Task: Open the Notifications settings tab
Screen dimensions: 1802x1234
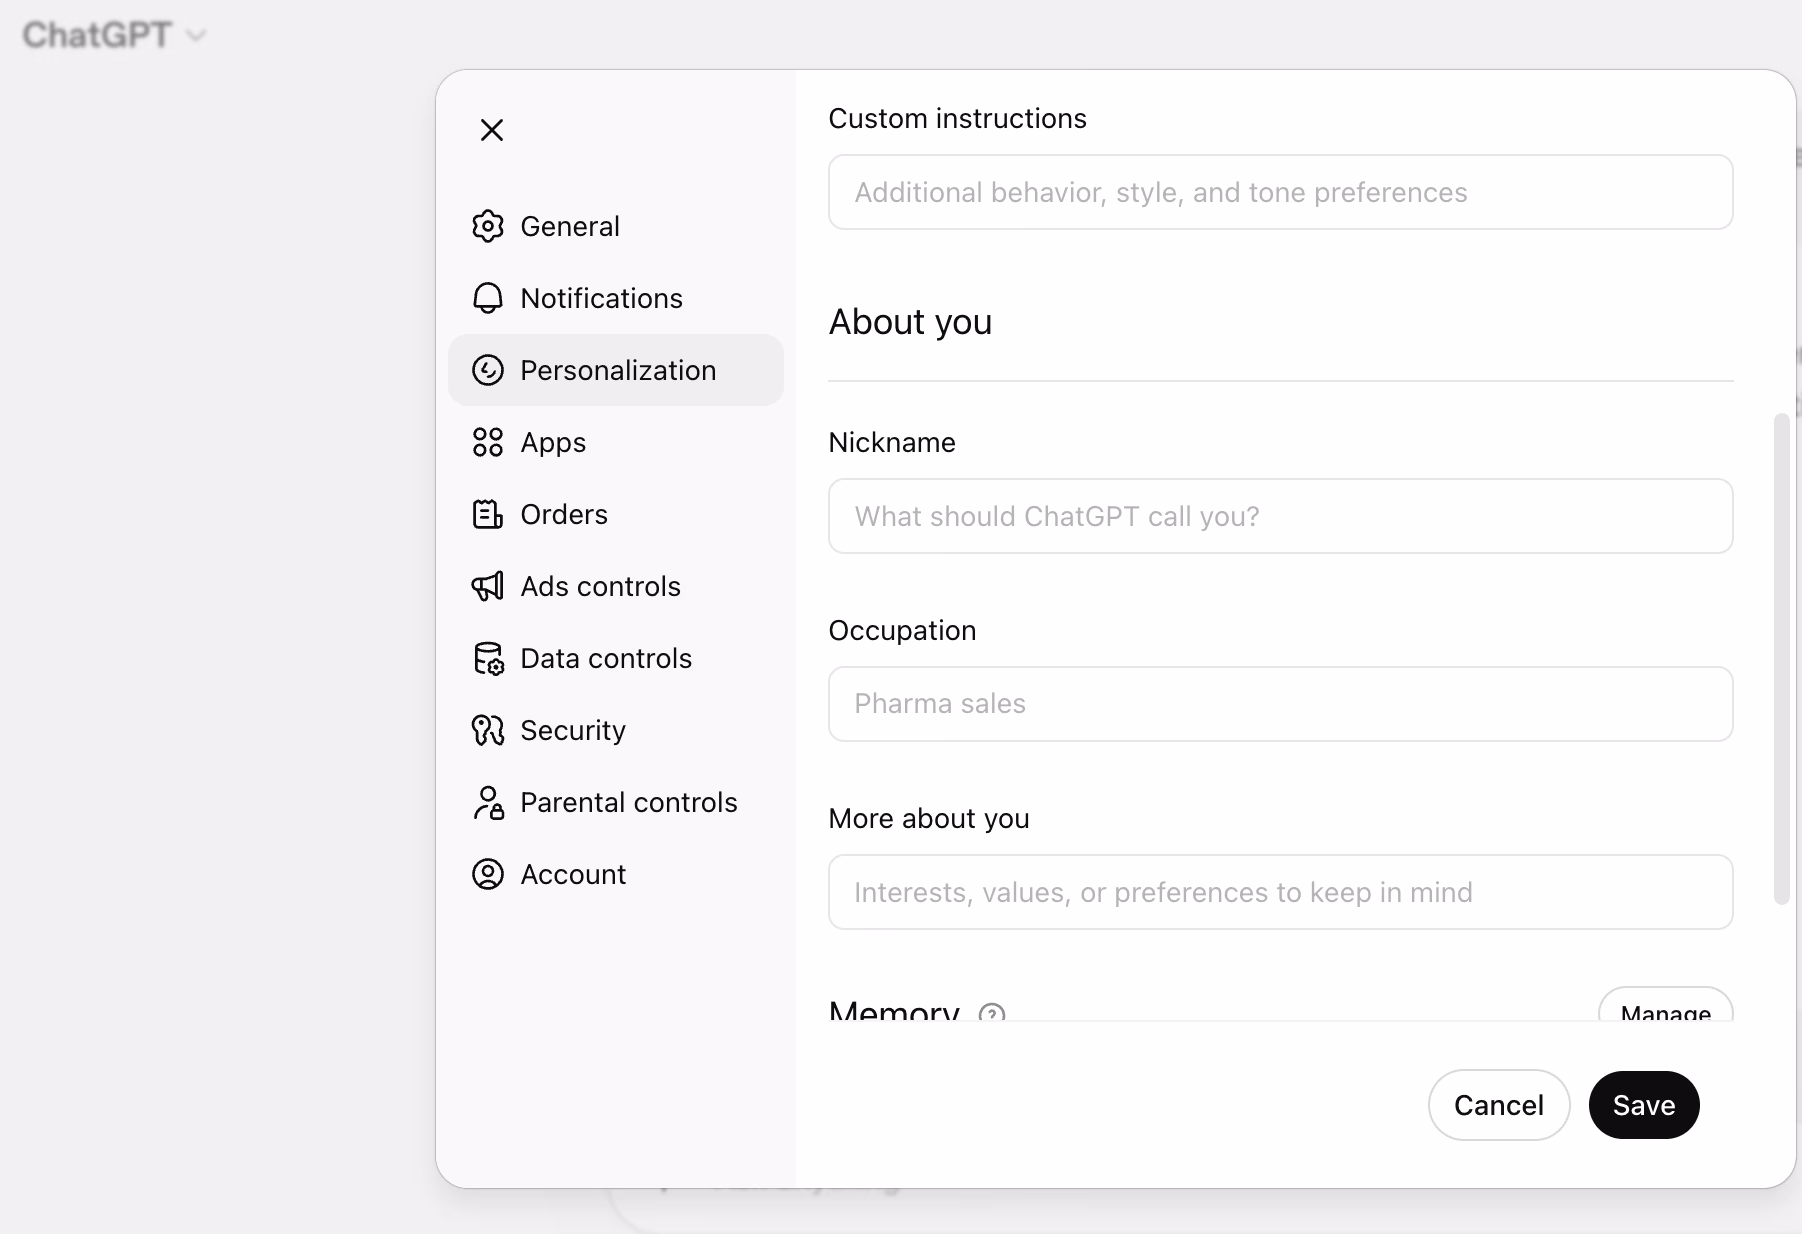Action: (616, 298)
